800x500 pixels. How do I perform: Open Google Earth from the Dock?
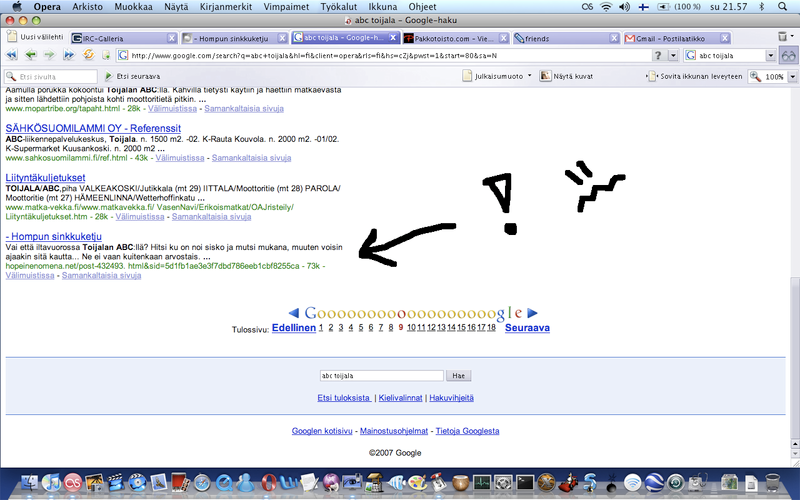point(654,482)
